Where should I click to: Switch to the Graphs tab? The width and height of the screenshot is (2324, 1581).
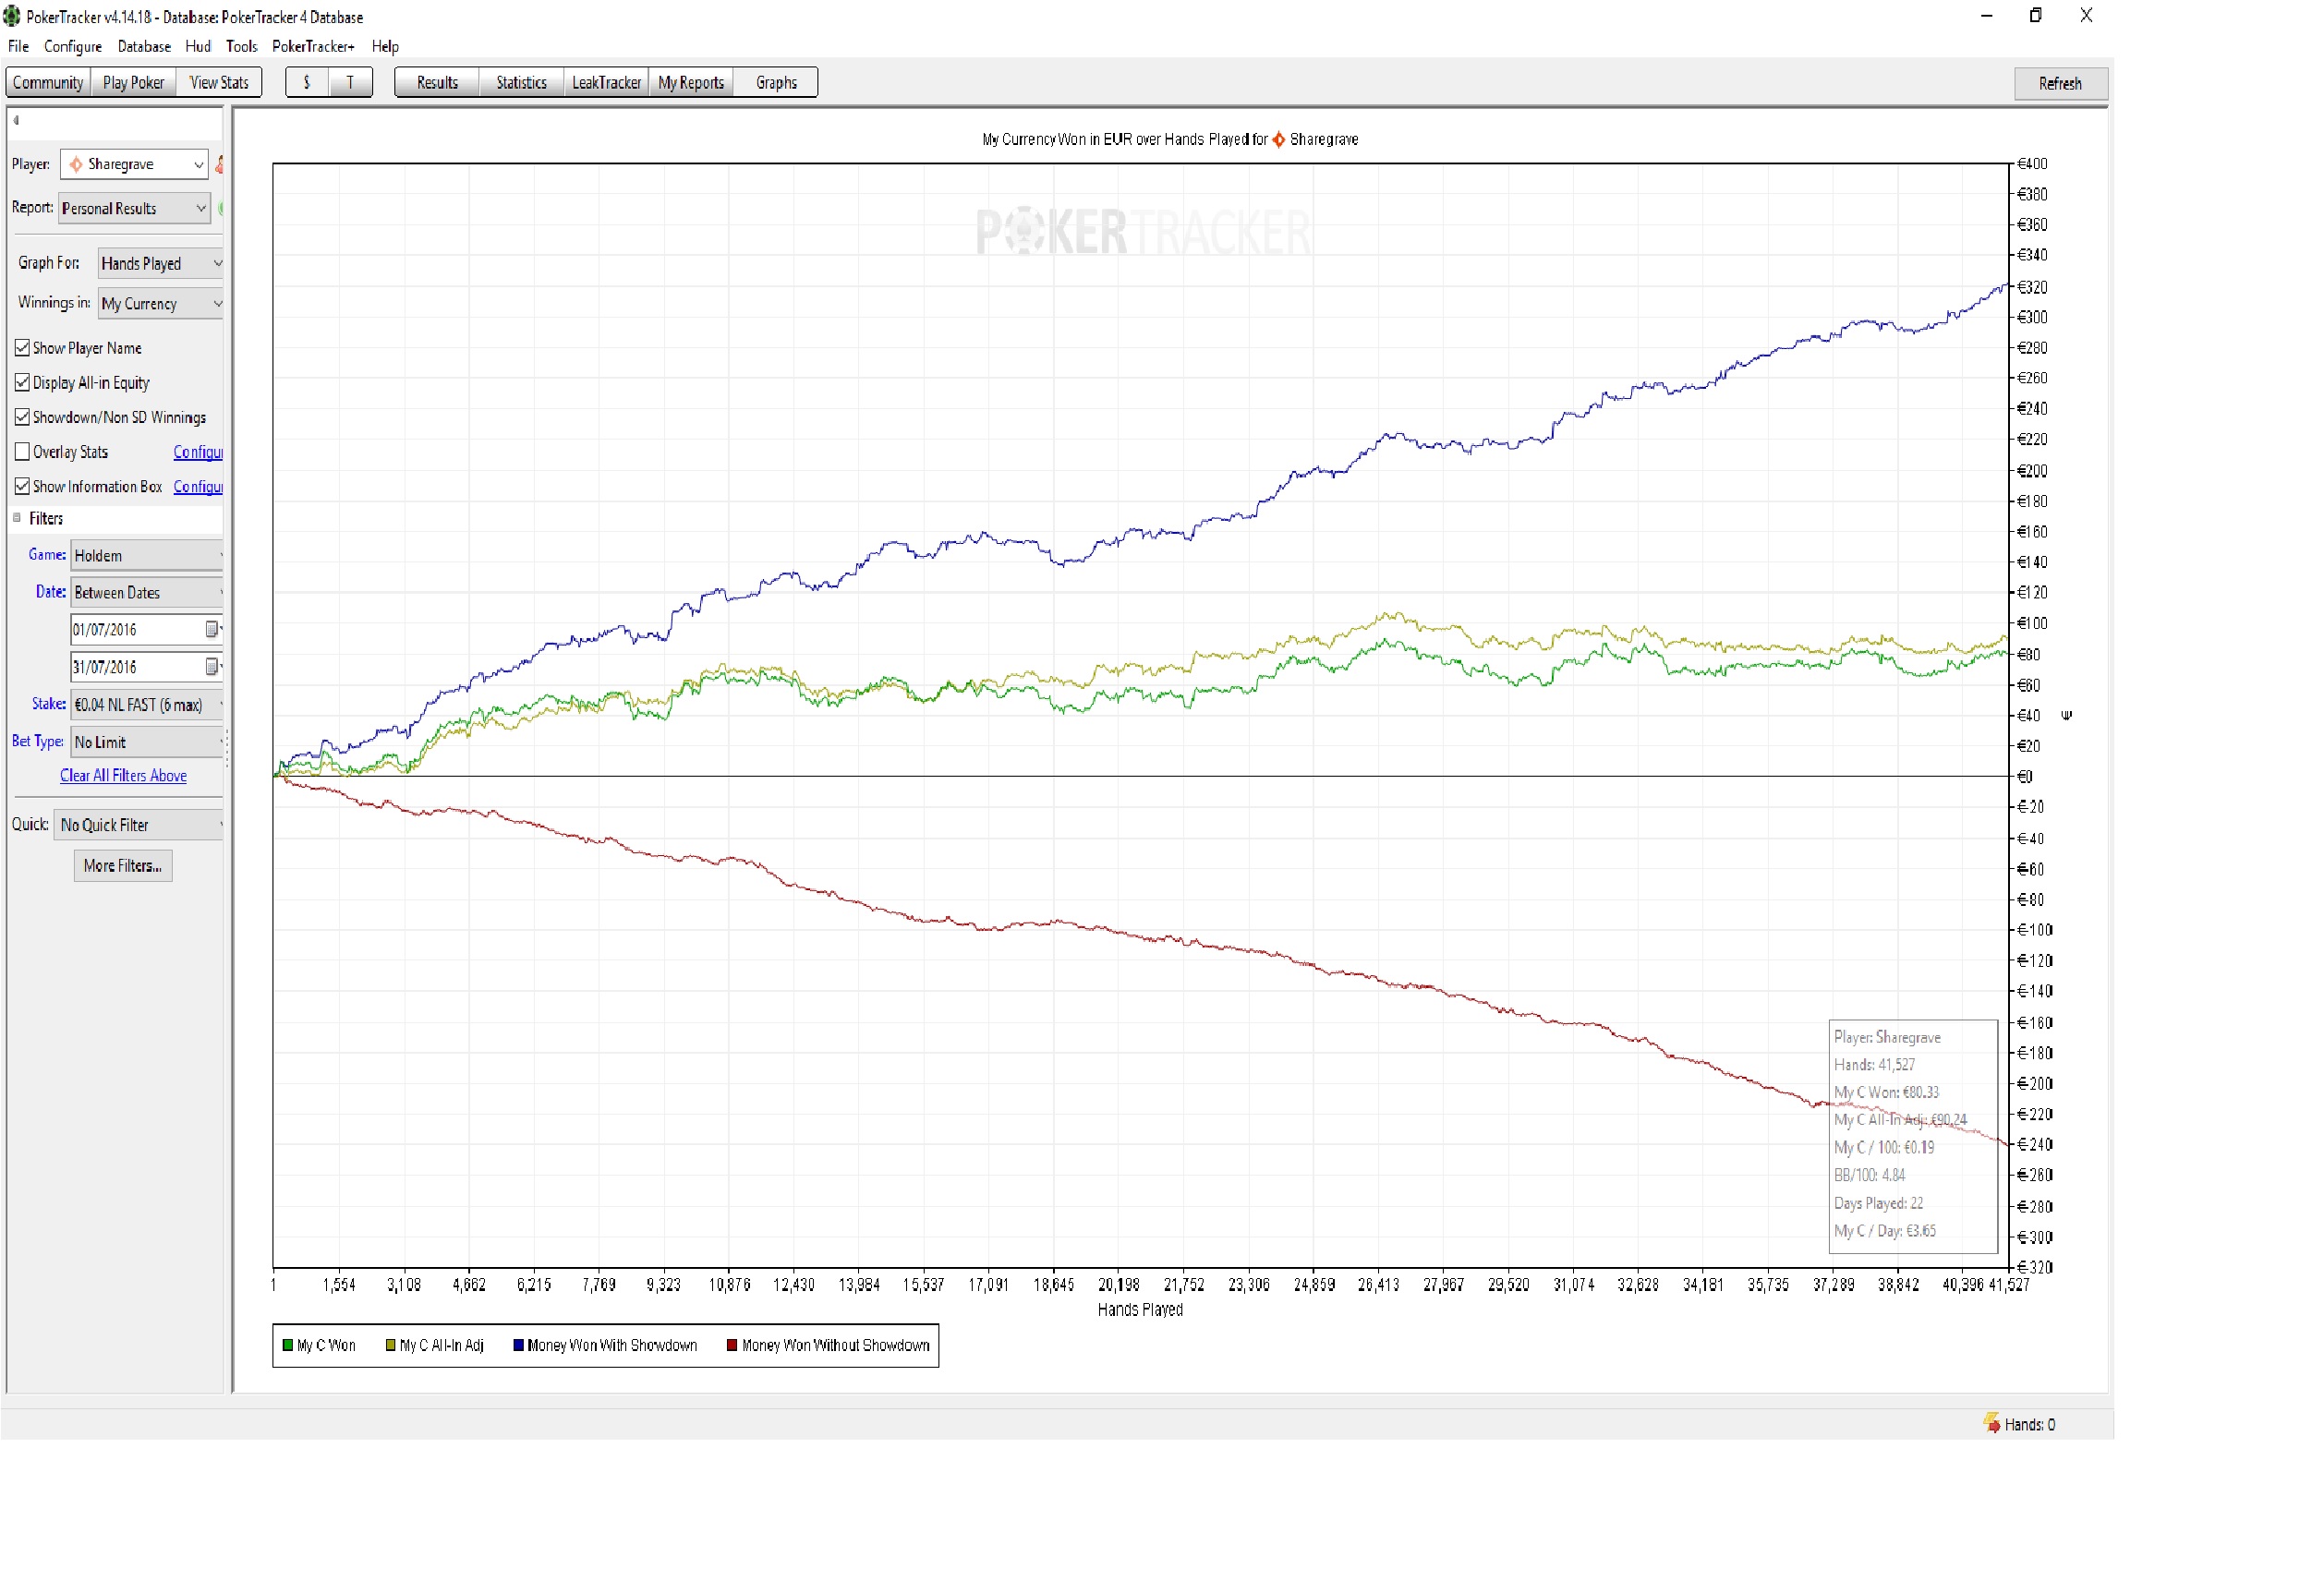(x=776, y=82)
